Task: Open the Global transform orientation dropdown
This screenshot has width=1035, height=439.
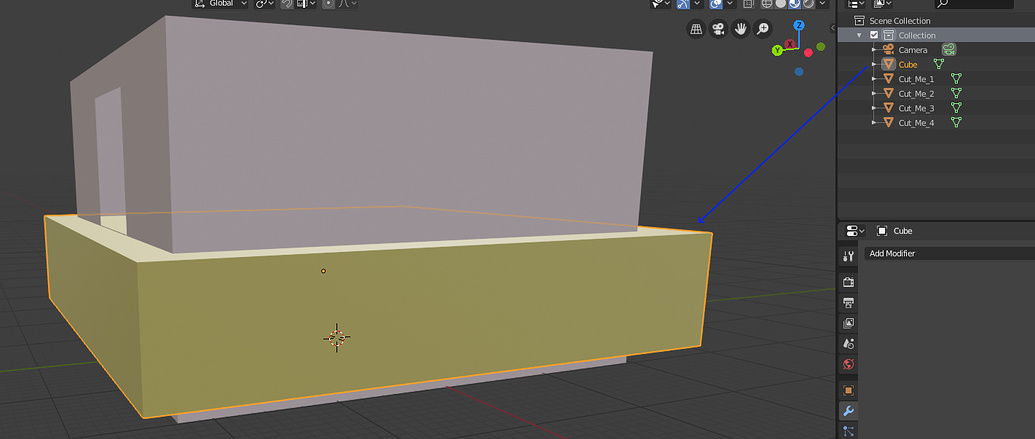Action: coord(220,3)
